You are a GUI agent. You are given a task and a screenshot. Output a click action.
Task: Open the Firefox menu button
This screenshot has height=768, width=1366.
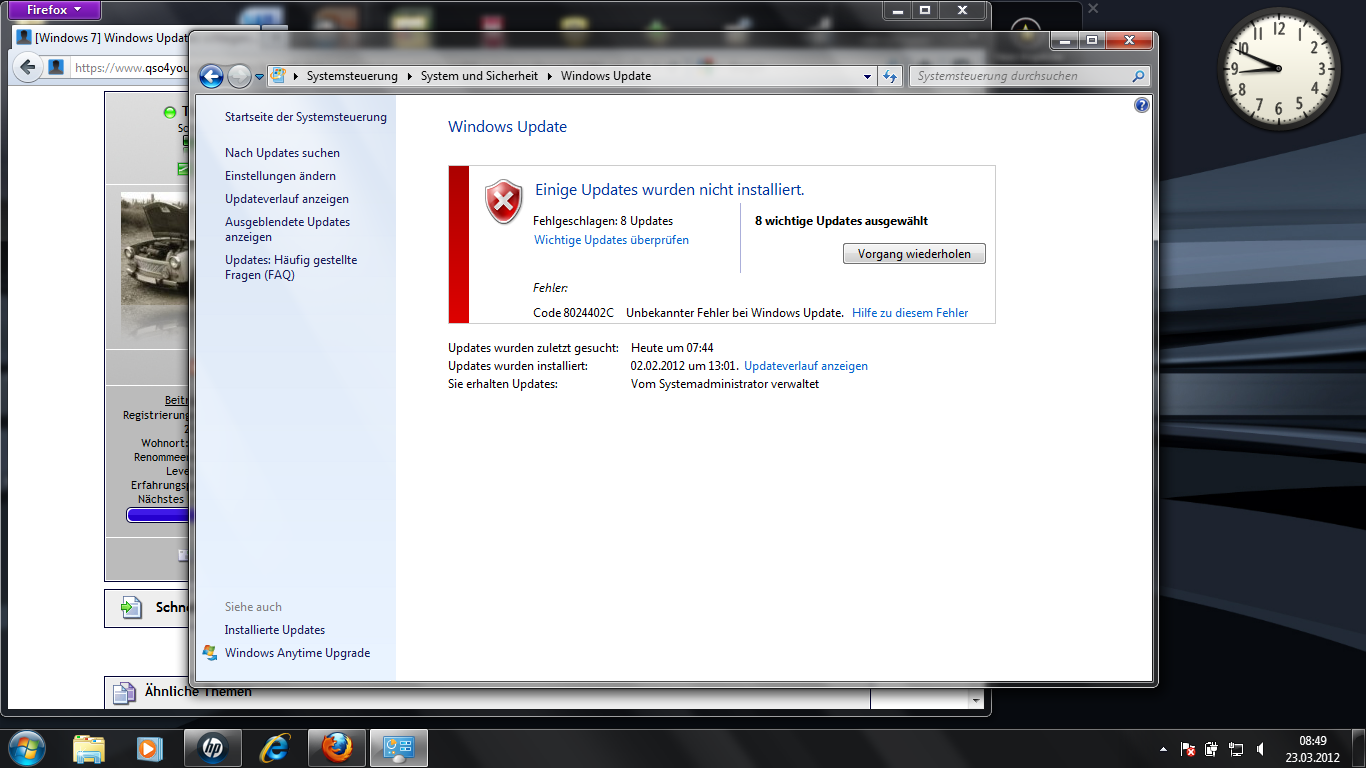tap(55, 10)
